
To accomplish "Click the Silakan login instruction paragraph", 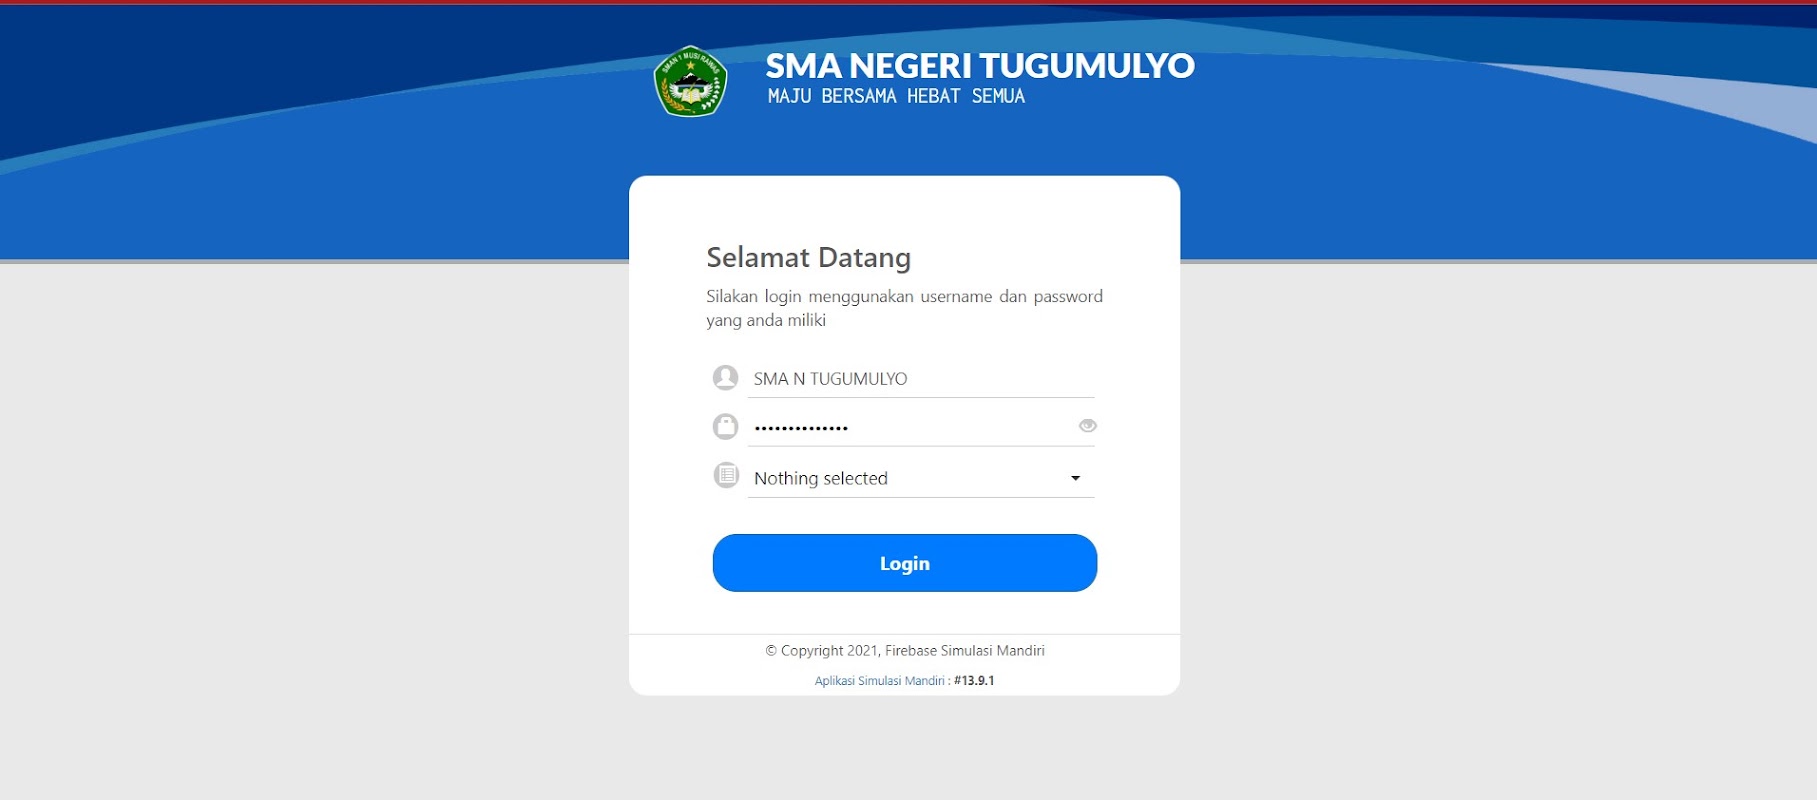I will click(904, 308).
